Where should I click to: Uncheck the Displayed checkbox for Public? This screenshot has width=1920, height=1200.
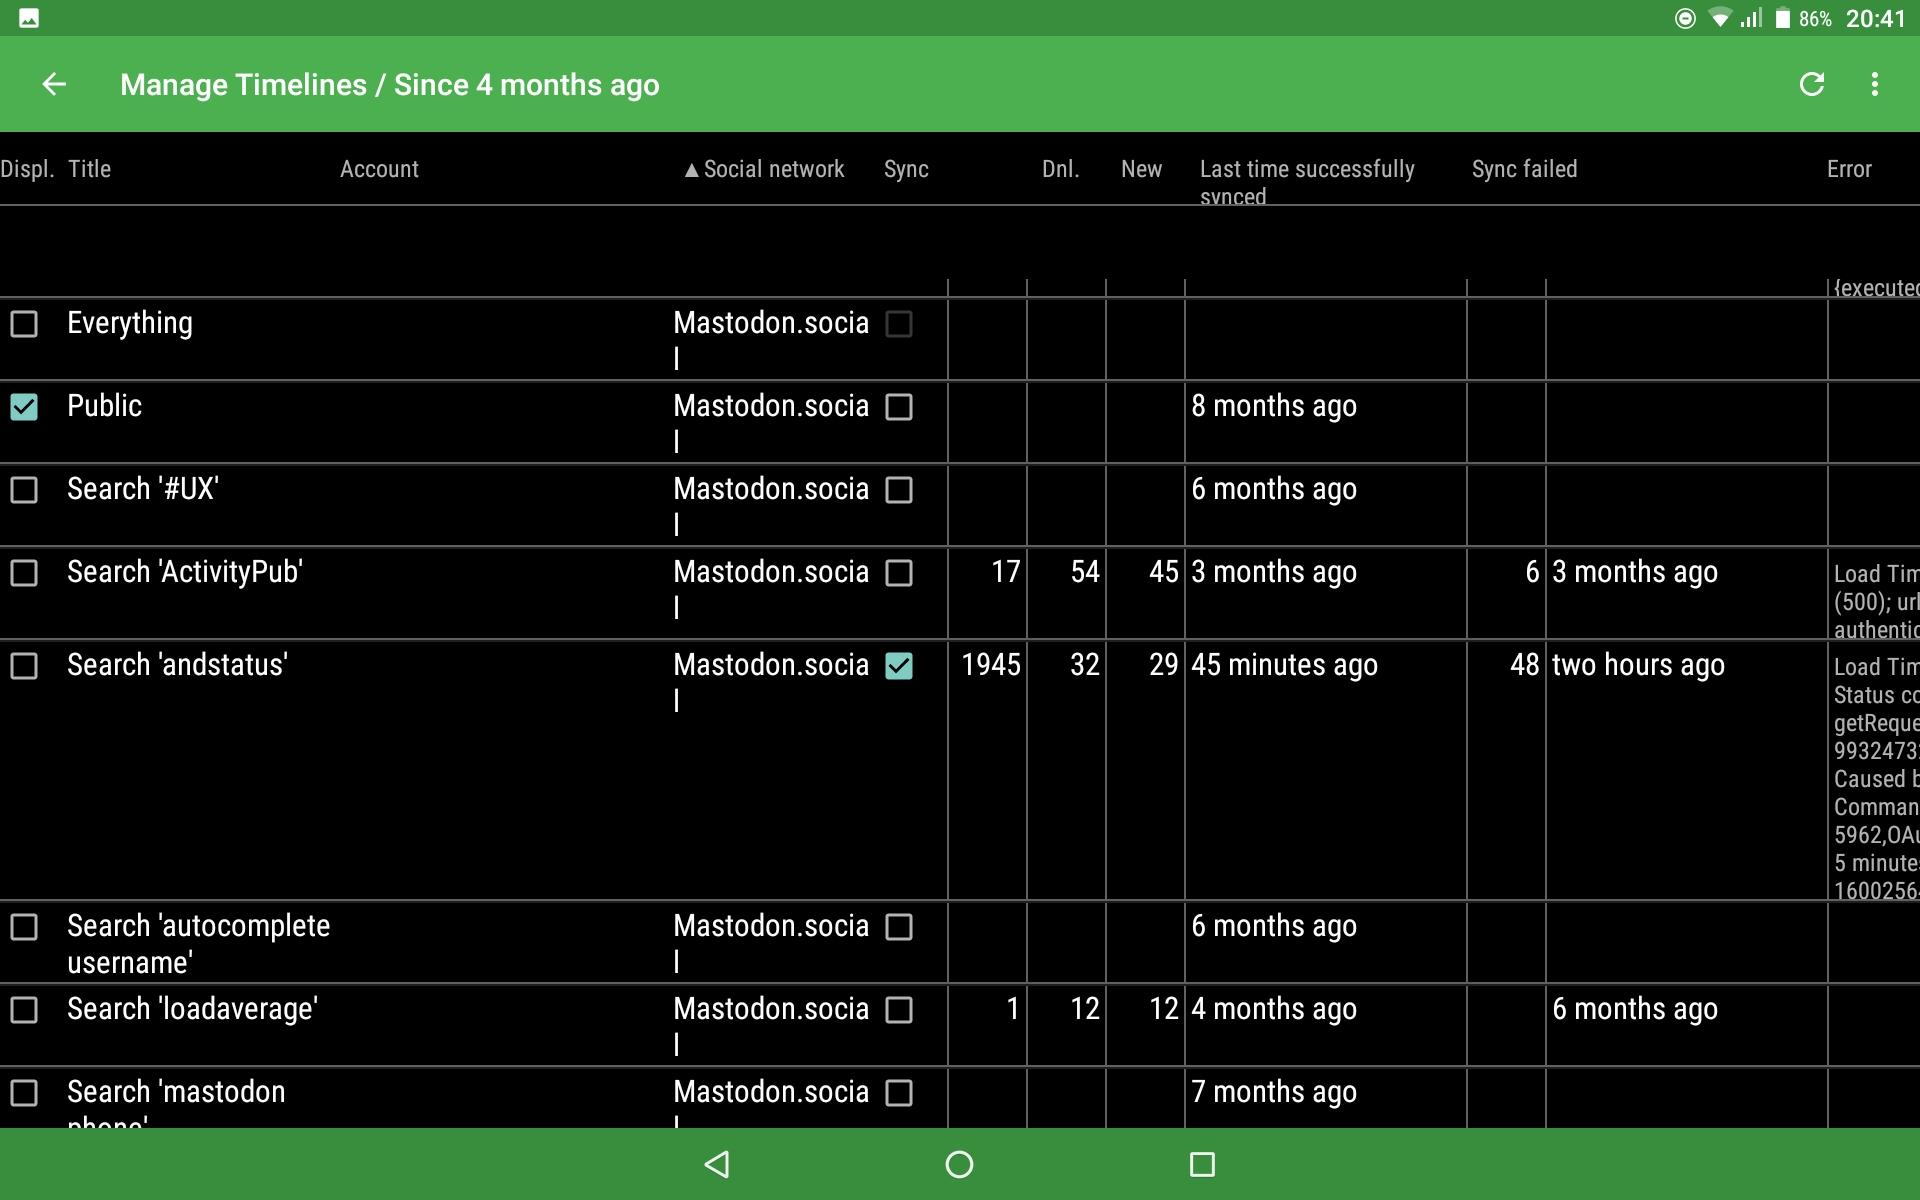[24, 407]
